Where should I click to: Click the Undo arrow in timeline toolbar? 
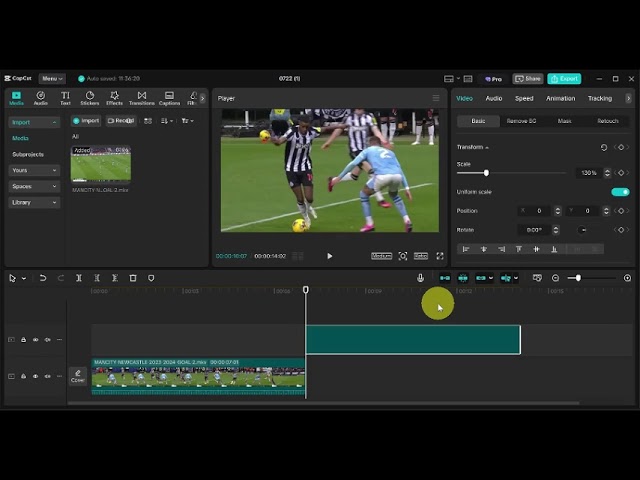(x=42, y=278)
